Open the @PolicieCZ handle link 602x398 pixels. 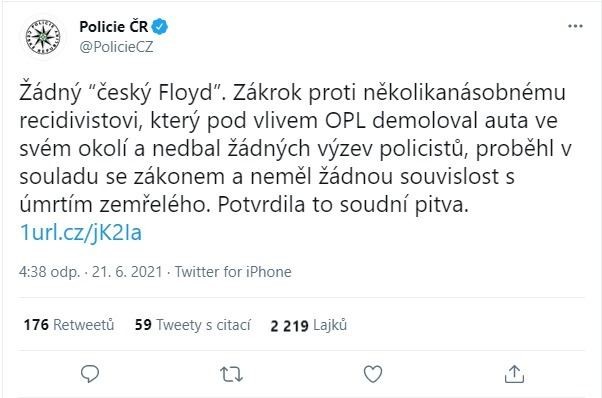[116, 47]
